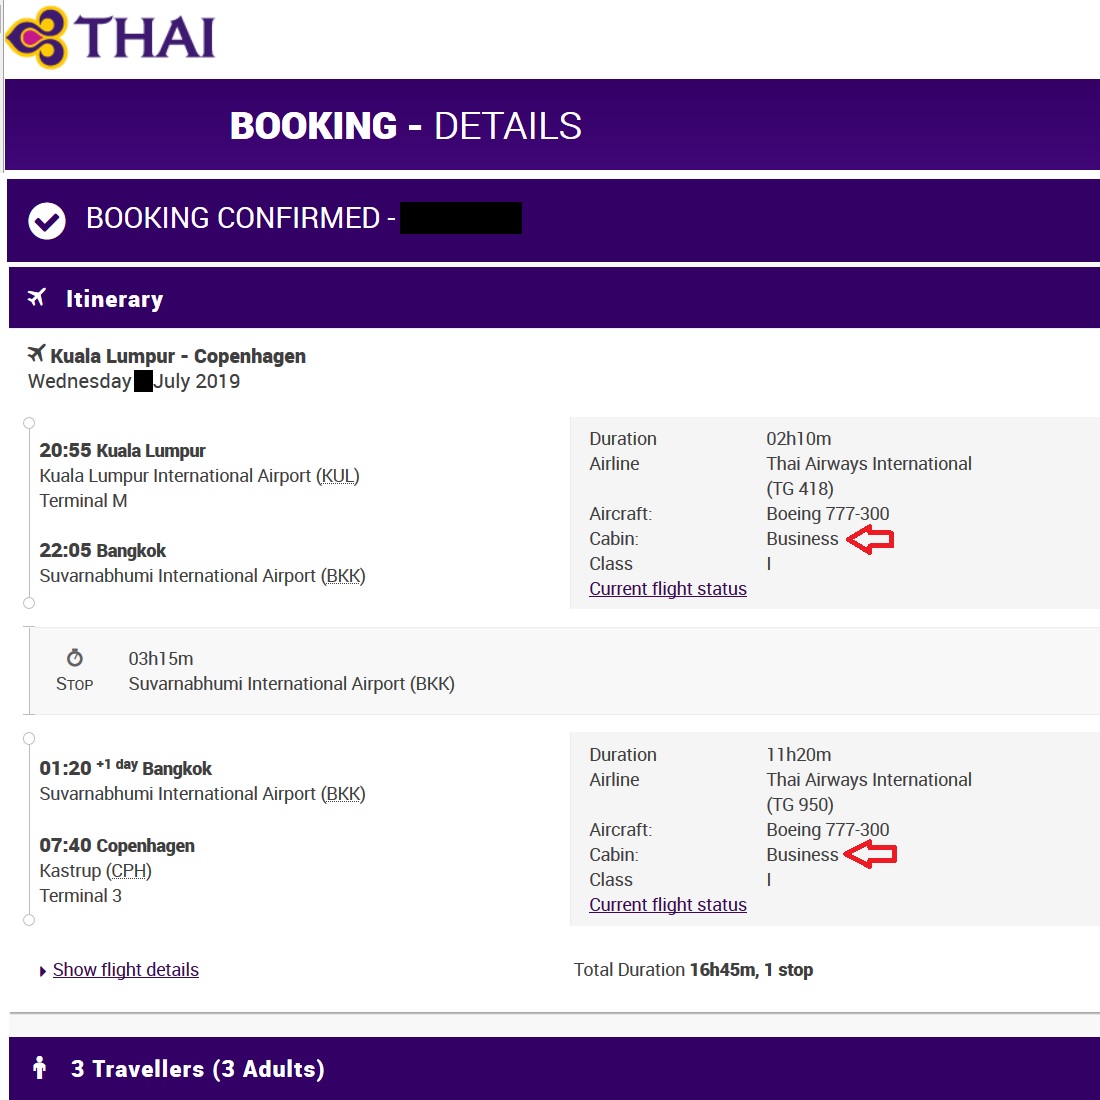
Task: Click the stopover stopwatch icon
Action: 75,658
